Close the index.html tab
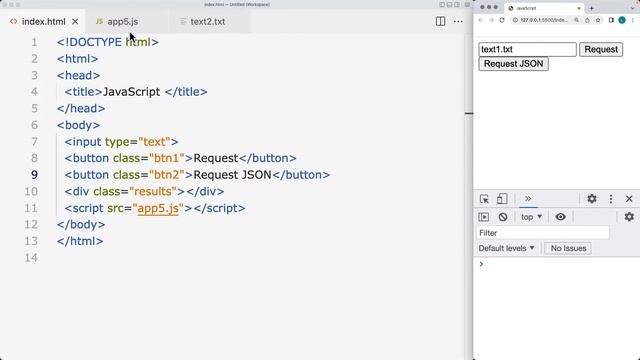 75,22
